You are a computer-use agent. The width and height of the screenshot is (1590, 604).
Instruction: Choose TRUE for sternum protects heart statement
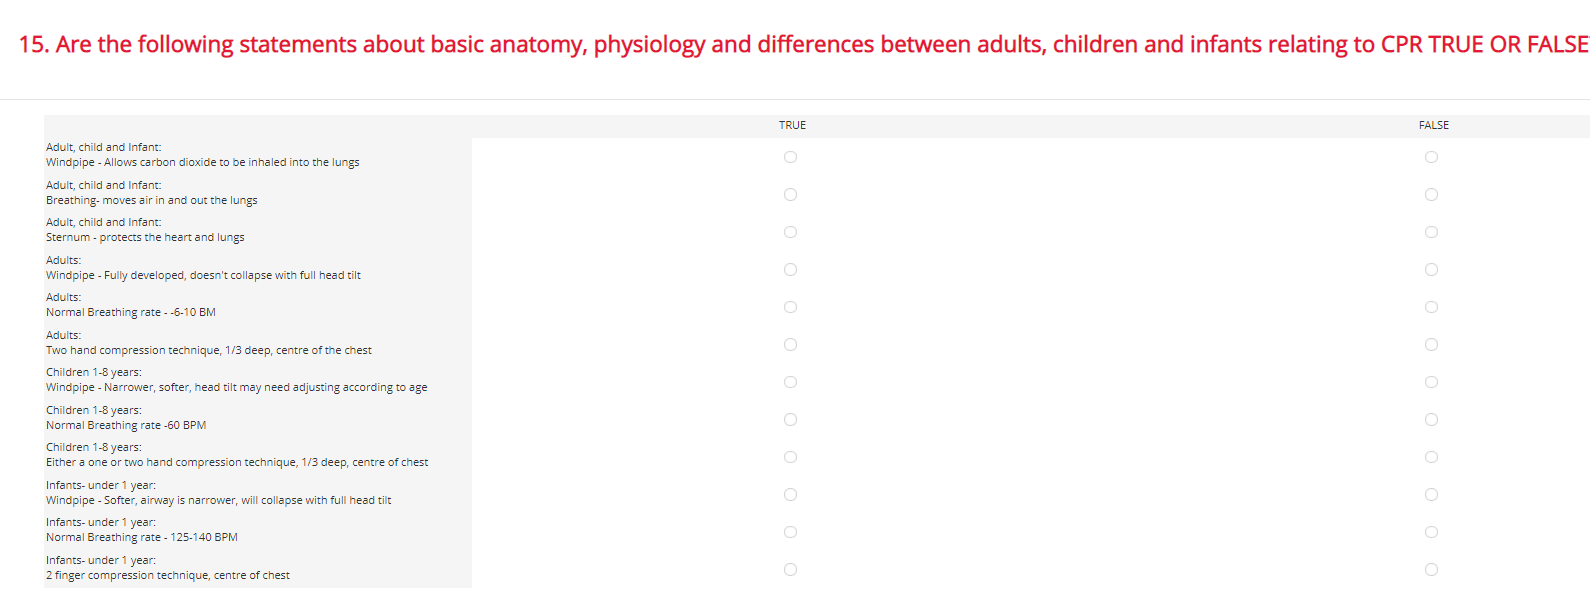click(x=790, y=232)
